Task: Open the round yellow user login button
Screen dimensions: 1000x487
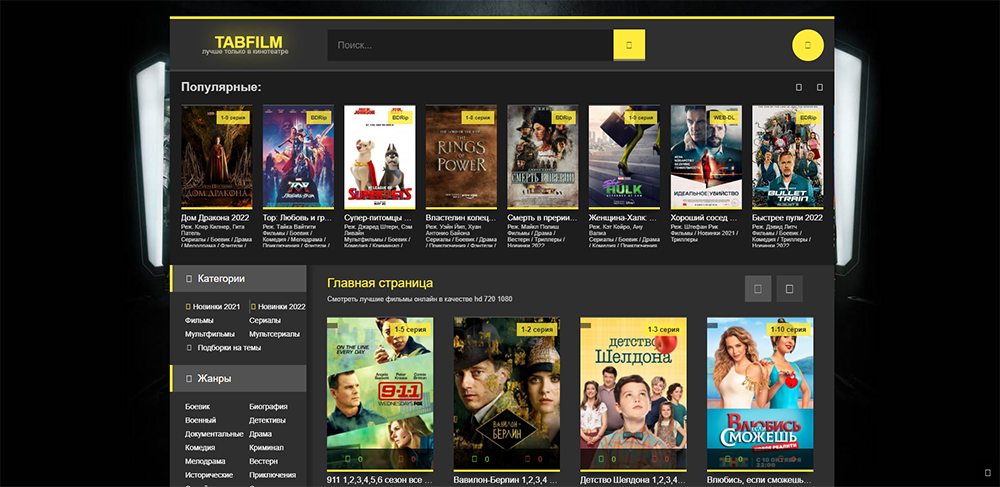Action: (x=807, y=45)
